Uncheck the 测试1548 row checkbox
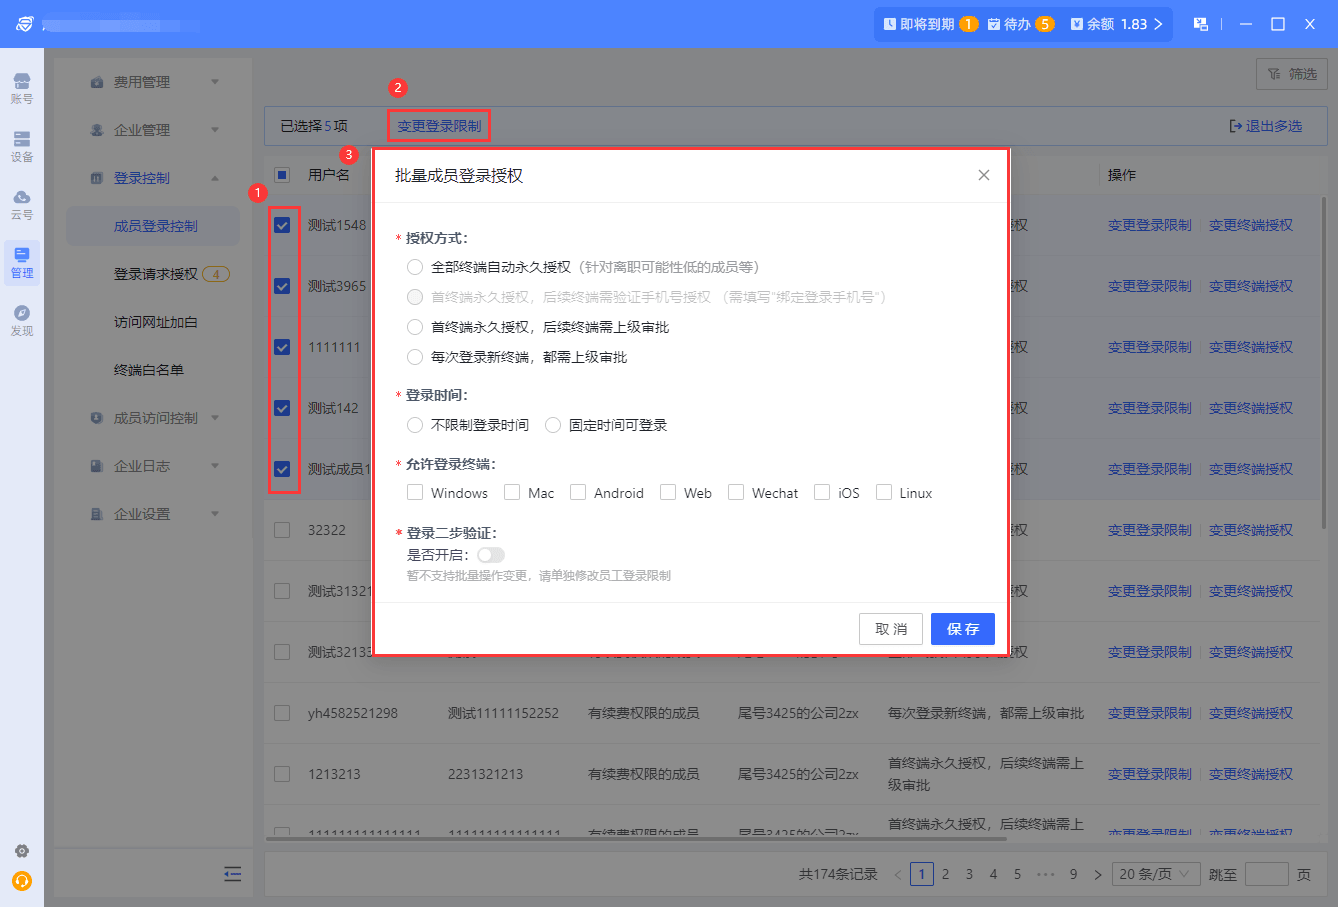This screenshot has height=907, width=1338. [282, 225]
